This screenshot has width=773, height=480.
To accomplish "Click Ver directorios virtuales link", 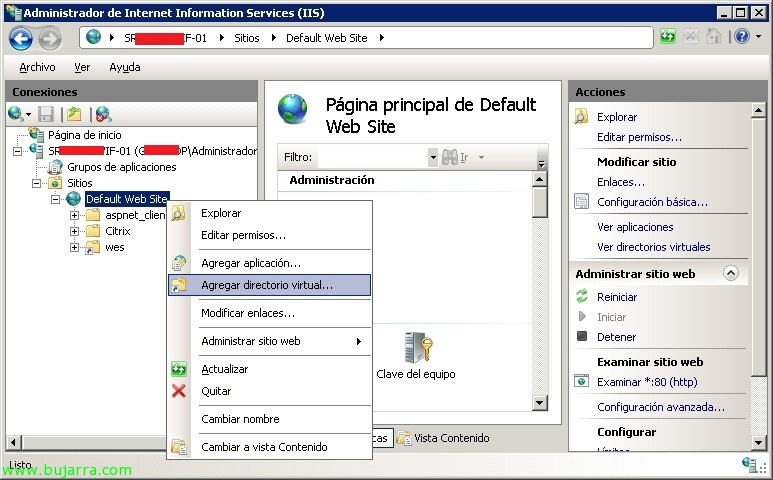I will (x=654, y=247).
